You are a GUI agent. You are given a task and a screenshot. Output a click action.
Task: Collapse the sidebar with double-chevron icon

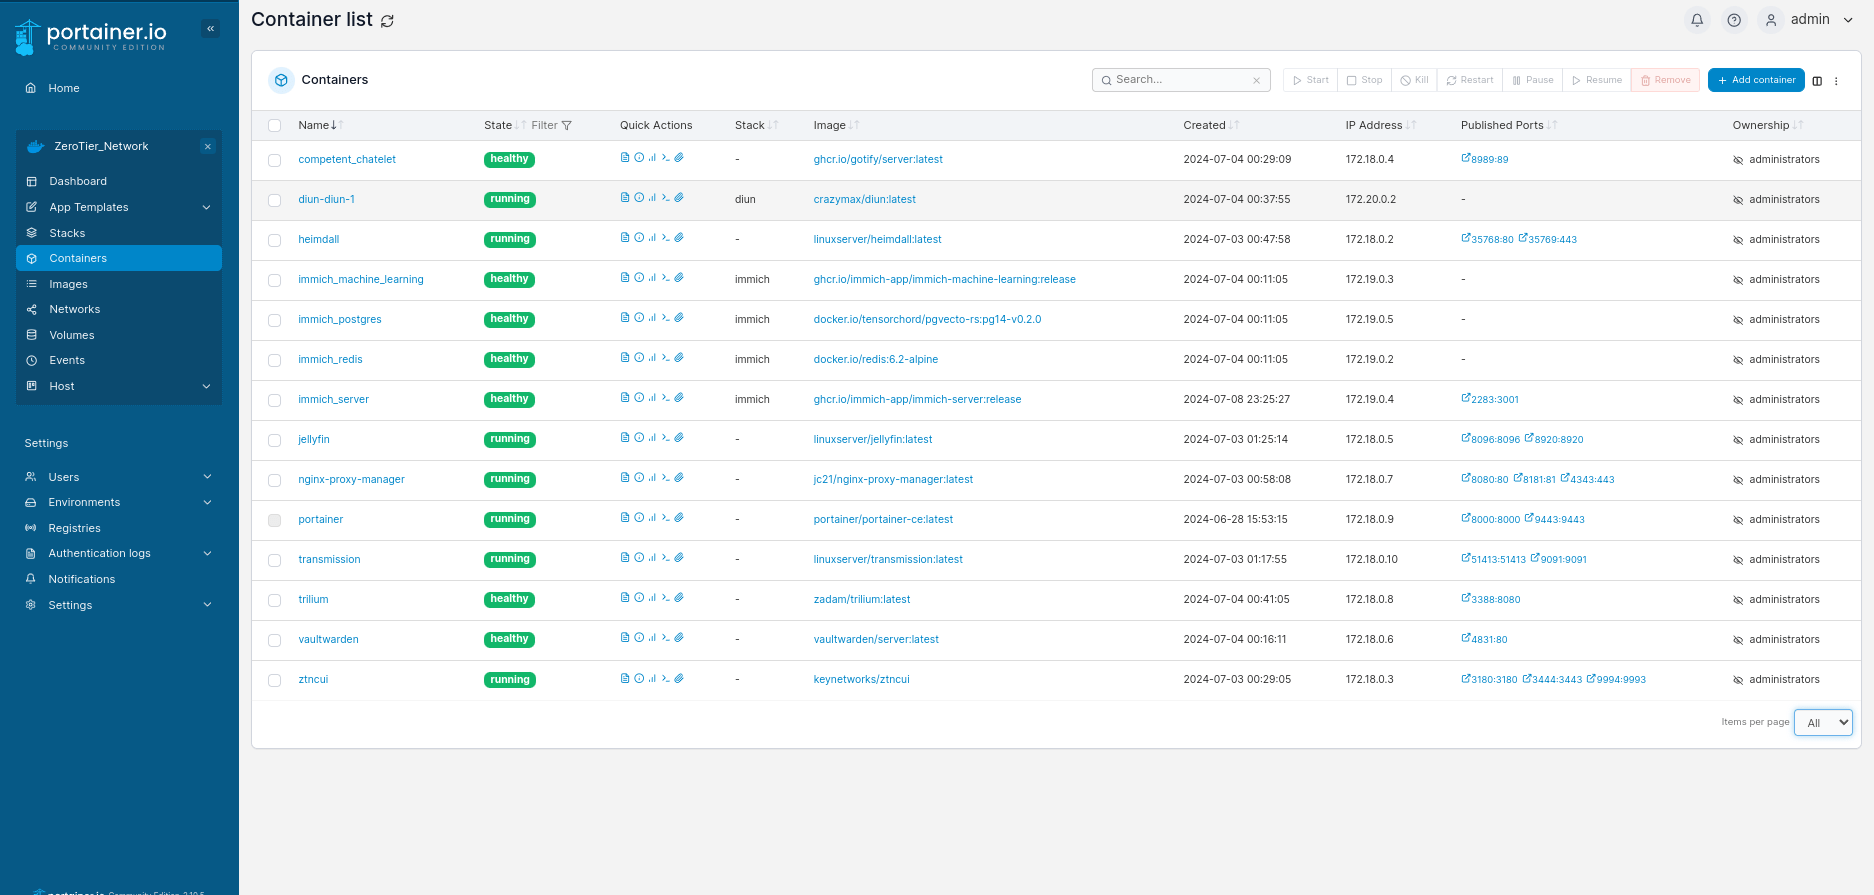pos(210,29)
